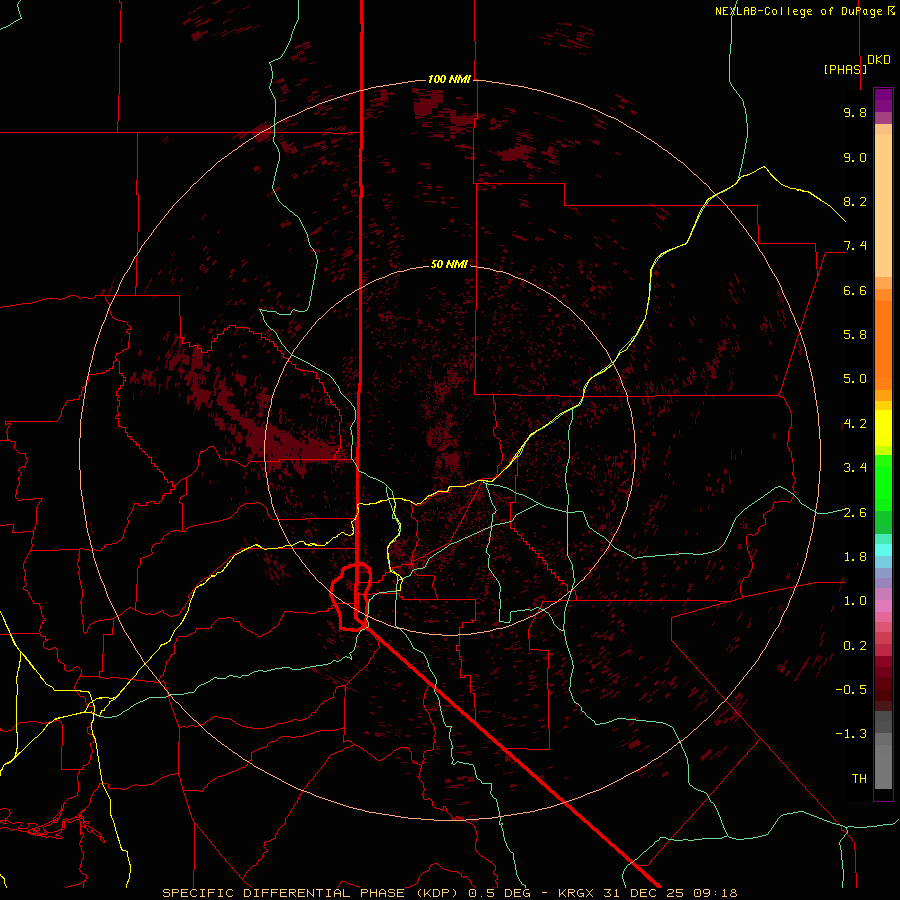Screen dimensions: 900x900
Task: Click the 4.2 scale value
Action: tap(855, 424)
